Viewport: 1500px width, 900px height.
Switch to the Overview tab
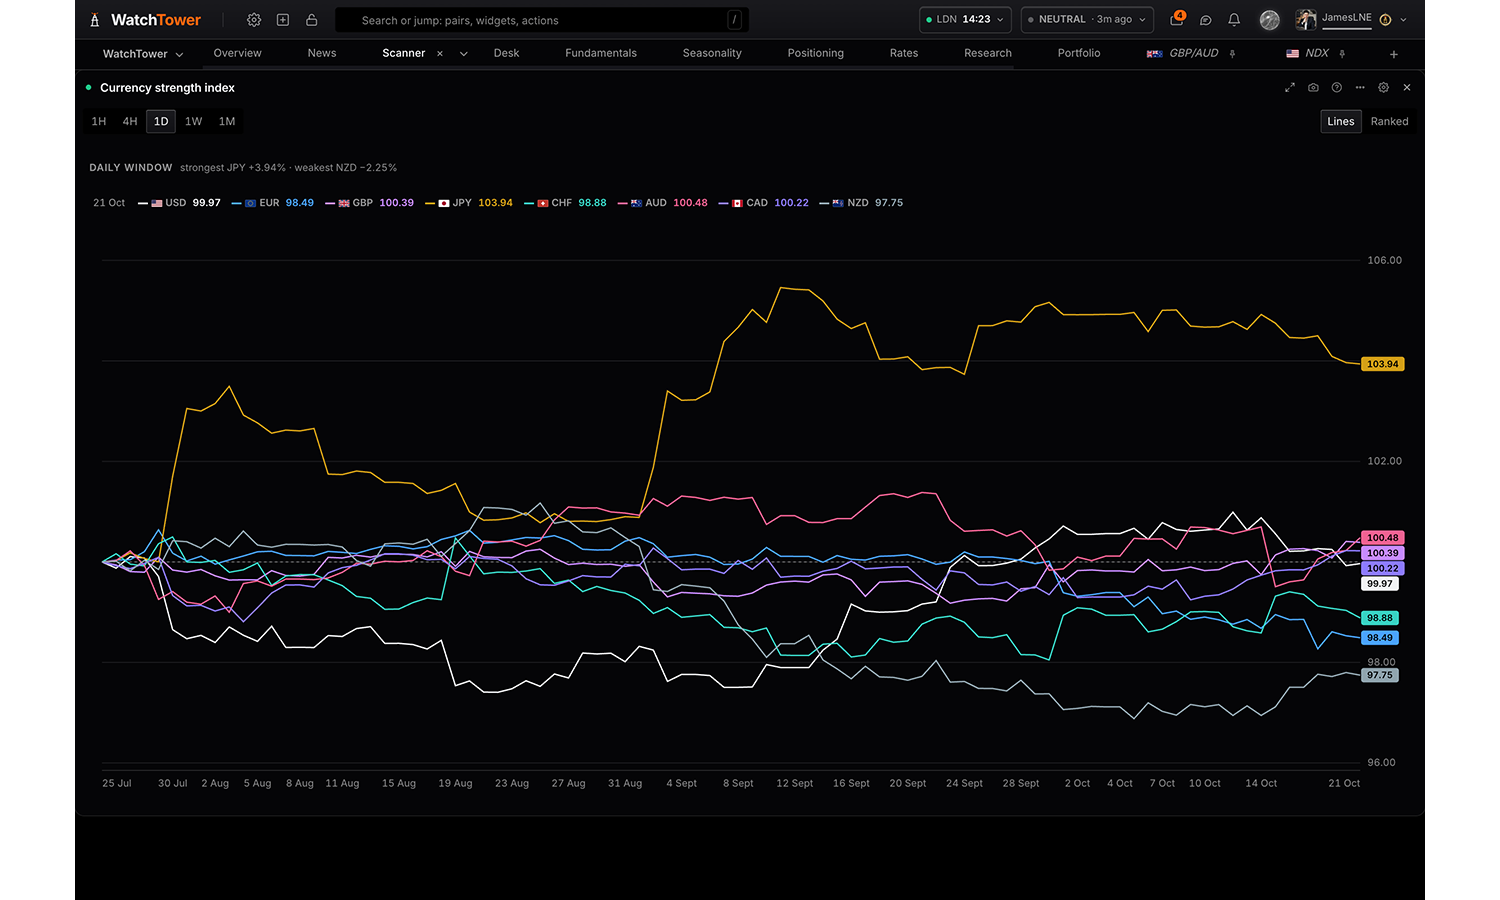[x=237, y=53]
